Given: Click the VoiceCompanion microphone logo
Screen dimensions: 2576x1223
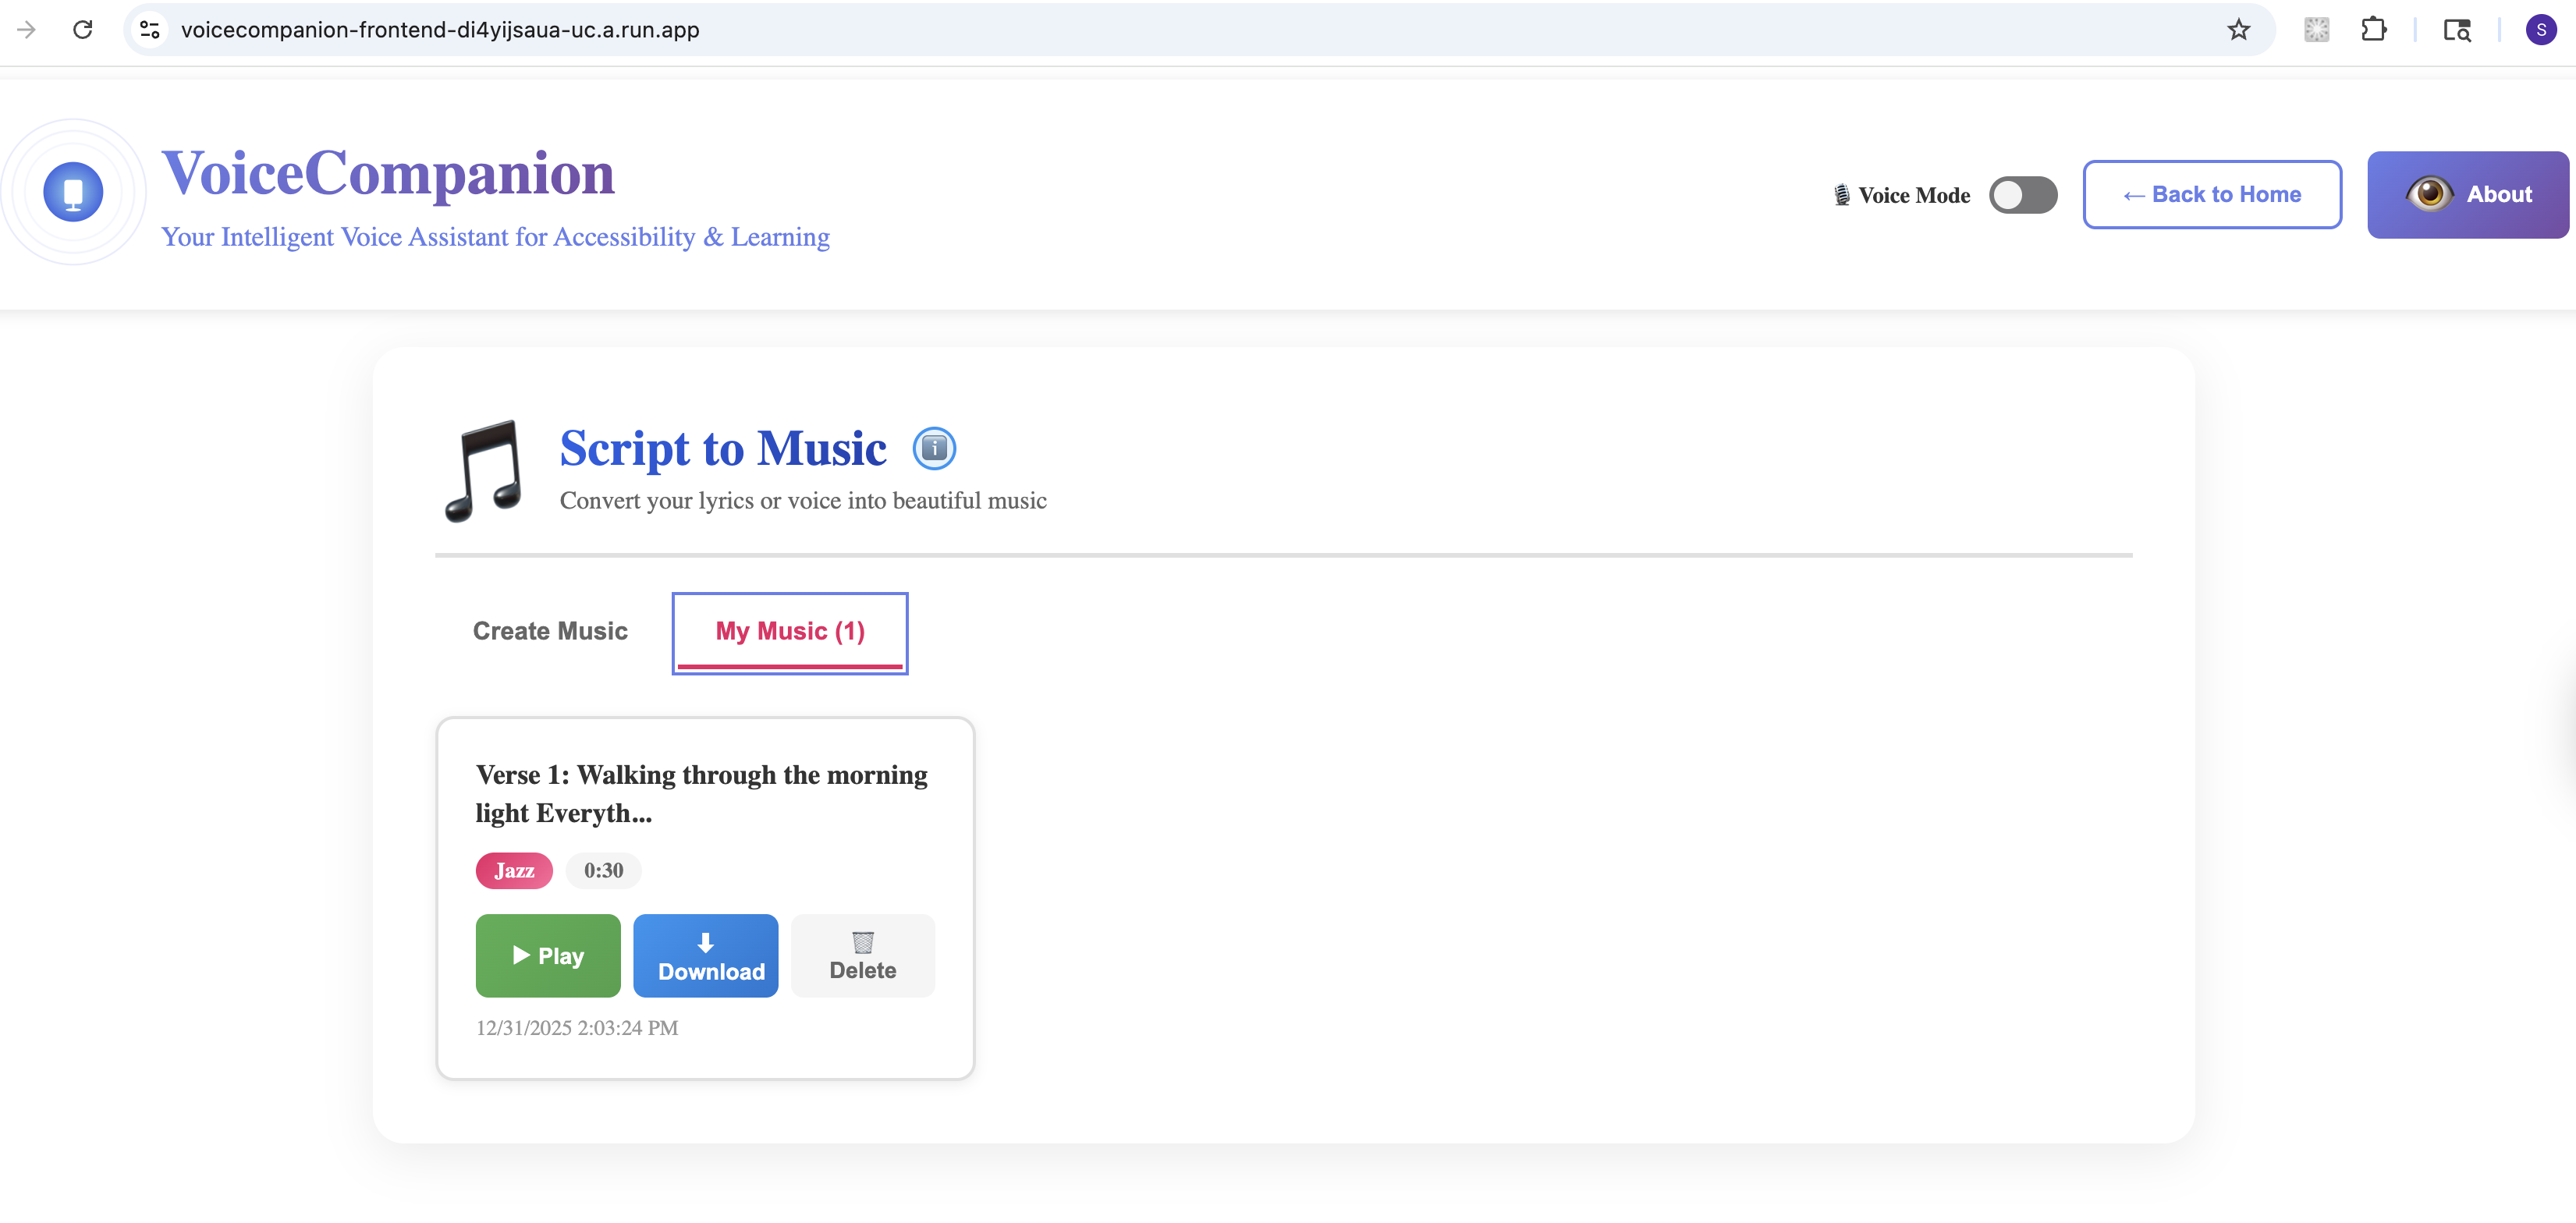Looking at the screenshot, I should 73,192.
